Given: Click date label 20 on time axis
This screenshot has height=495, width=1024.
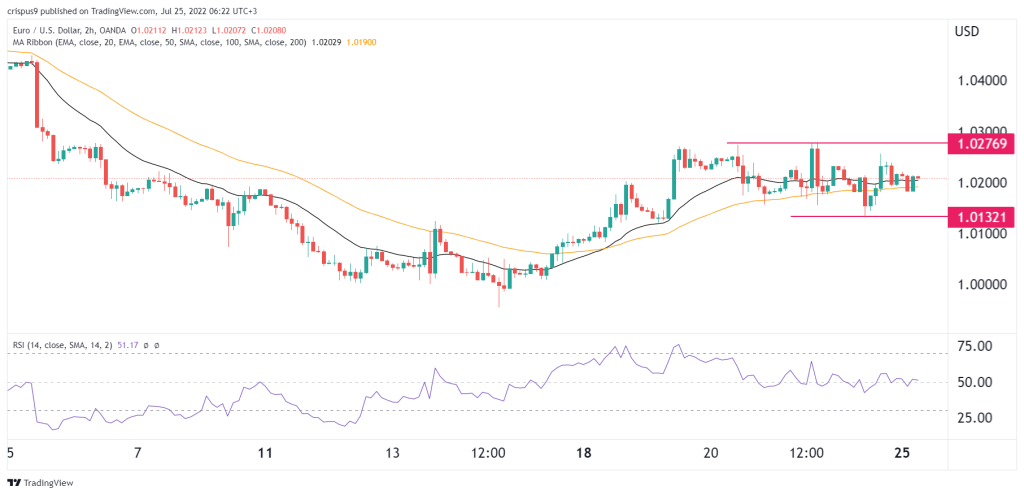Looking at the screenshot, I should [711, 453].
